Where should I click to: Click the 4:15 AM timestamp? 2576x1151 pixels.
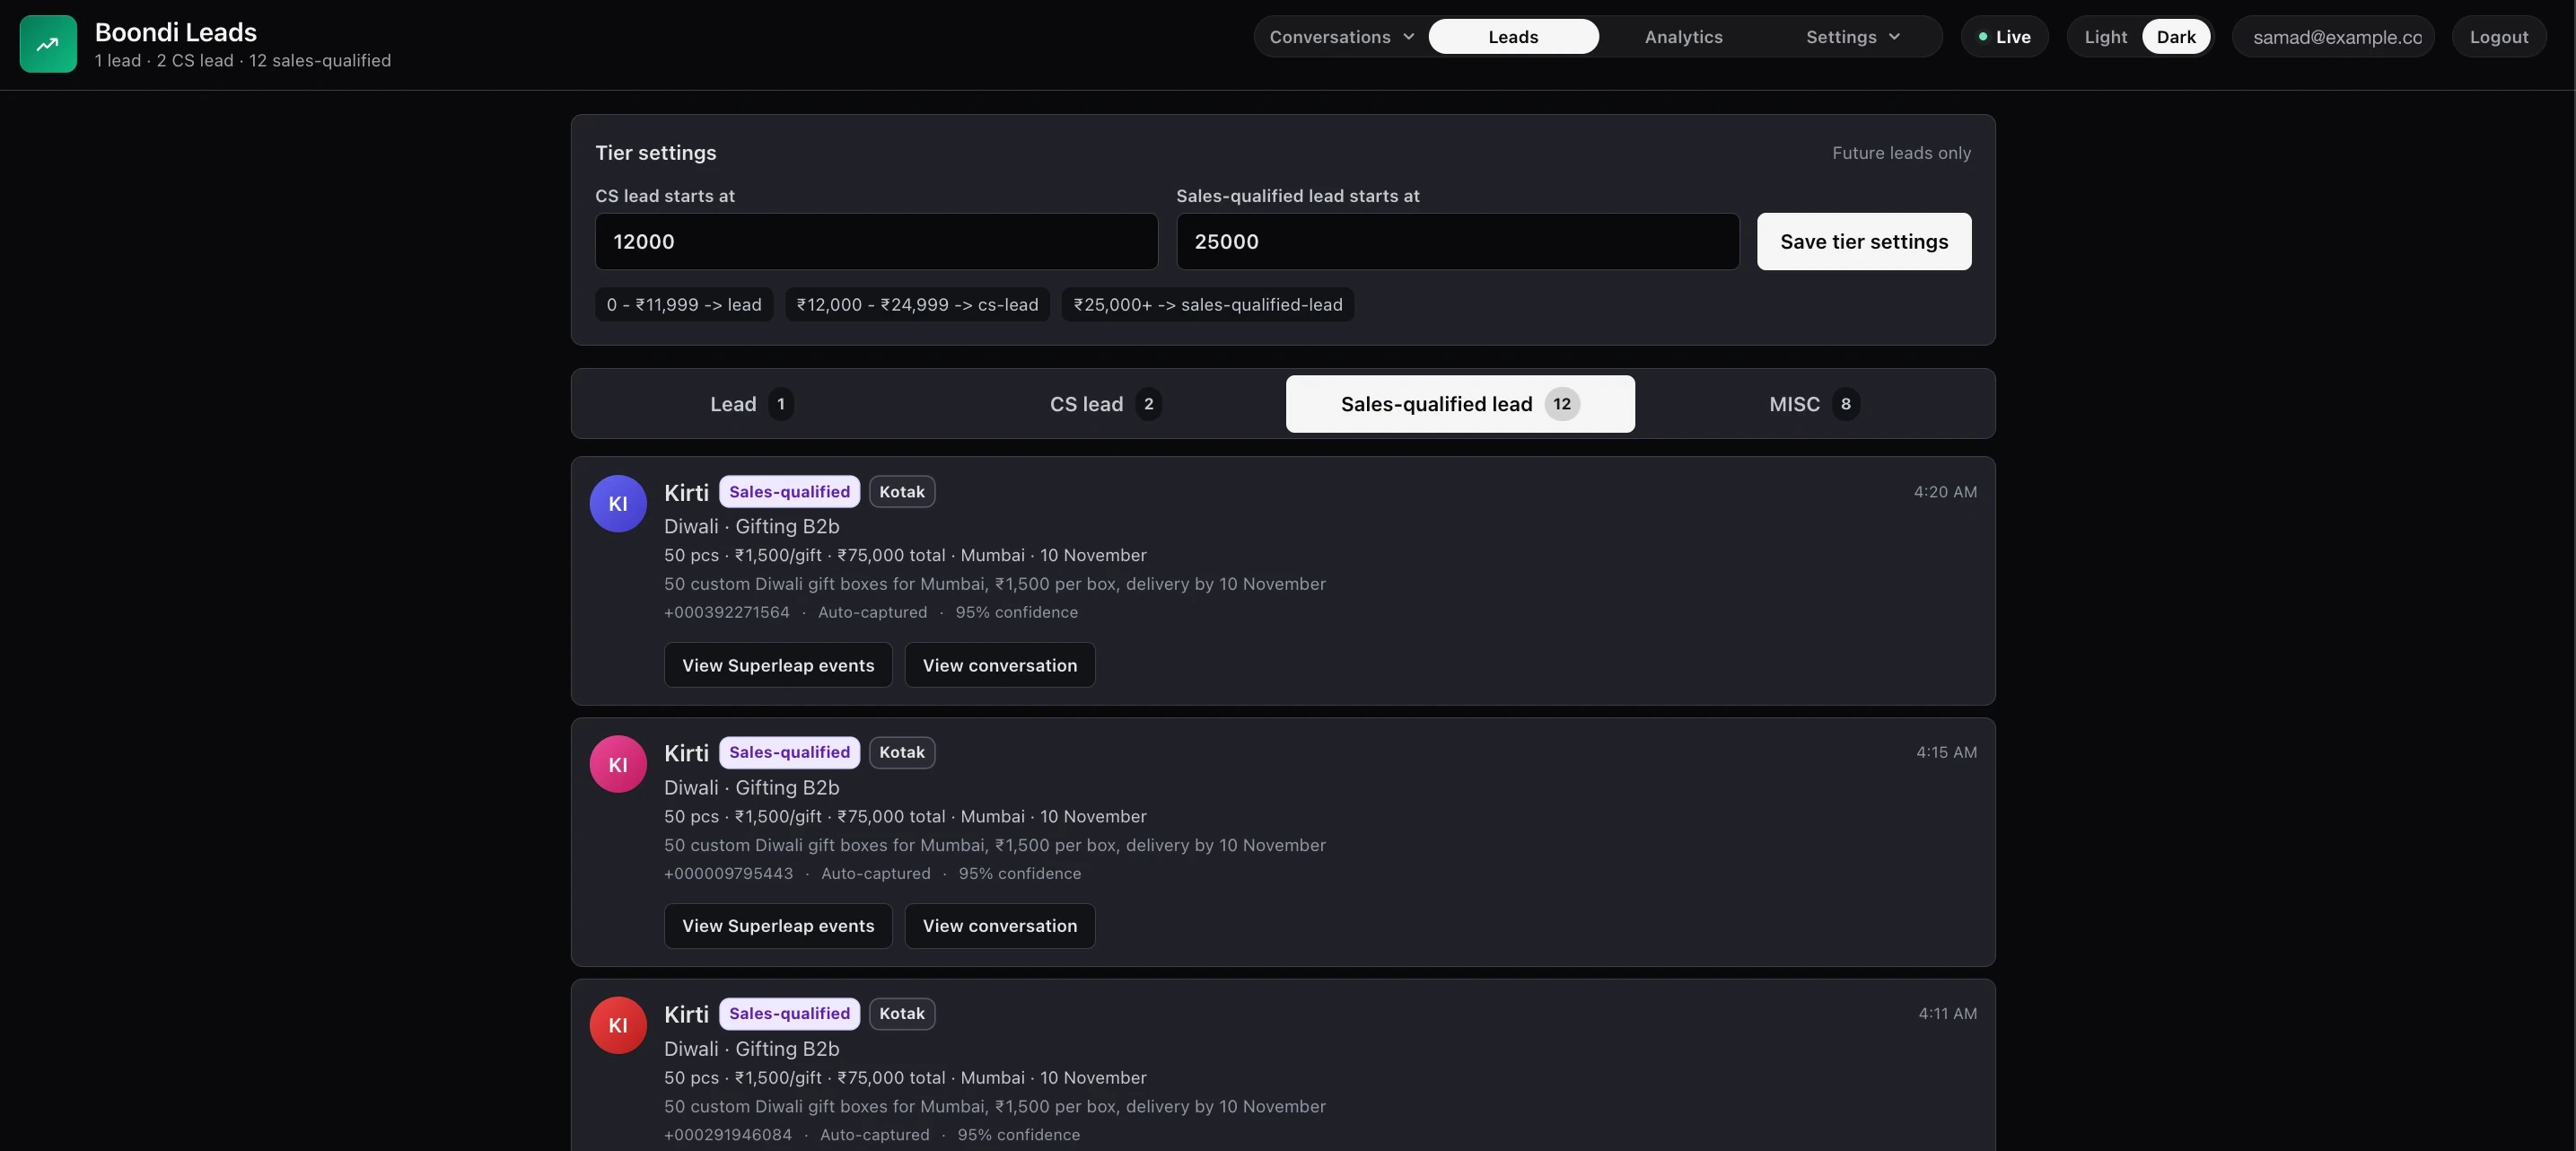pos(1946,752)
